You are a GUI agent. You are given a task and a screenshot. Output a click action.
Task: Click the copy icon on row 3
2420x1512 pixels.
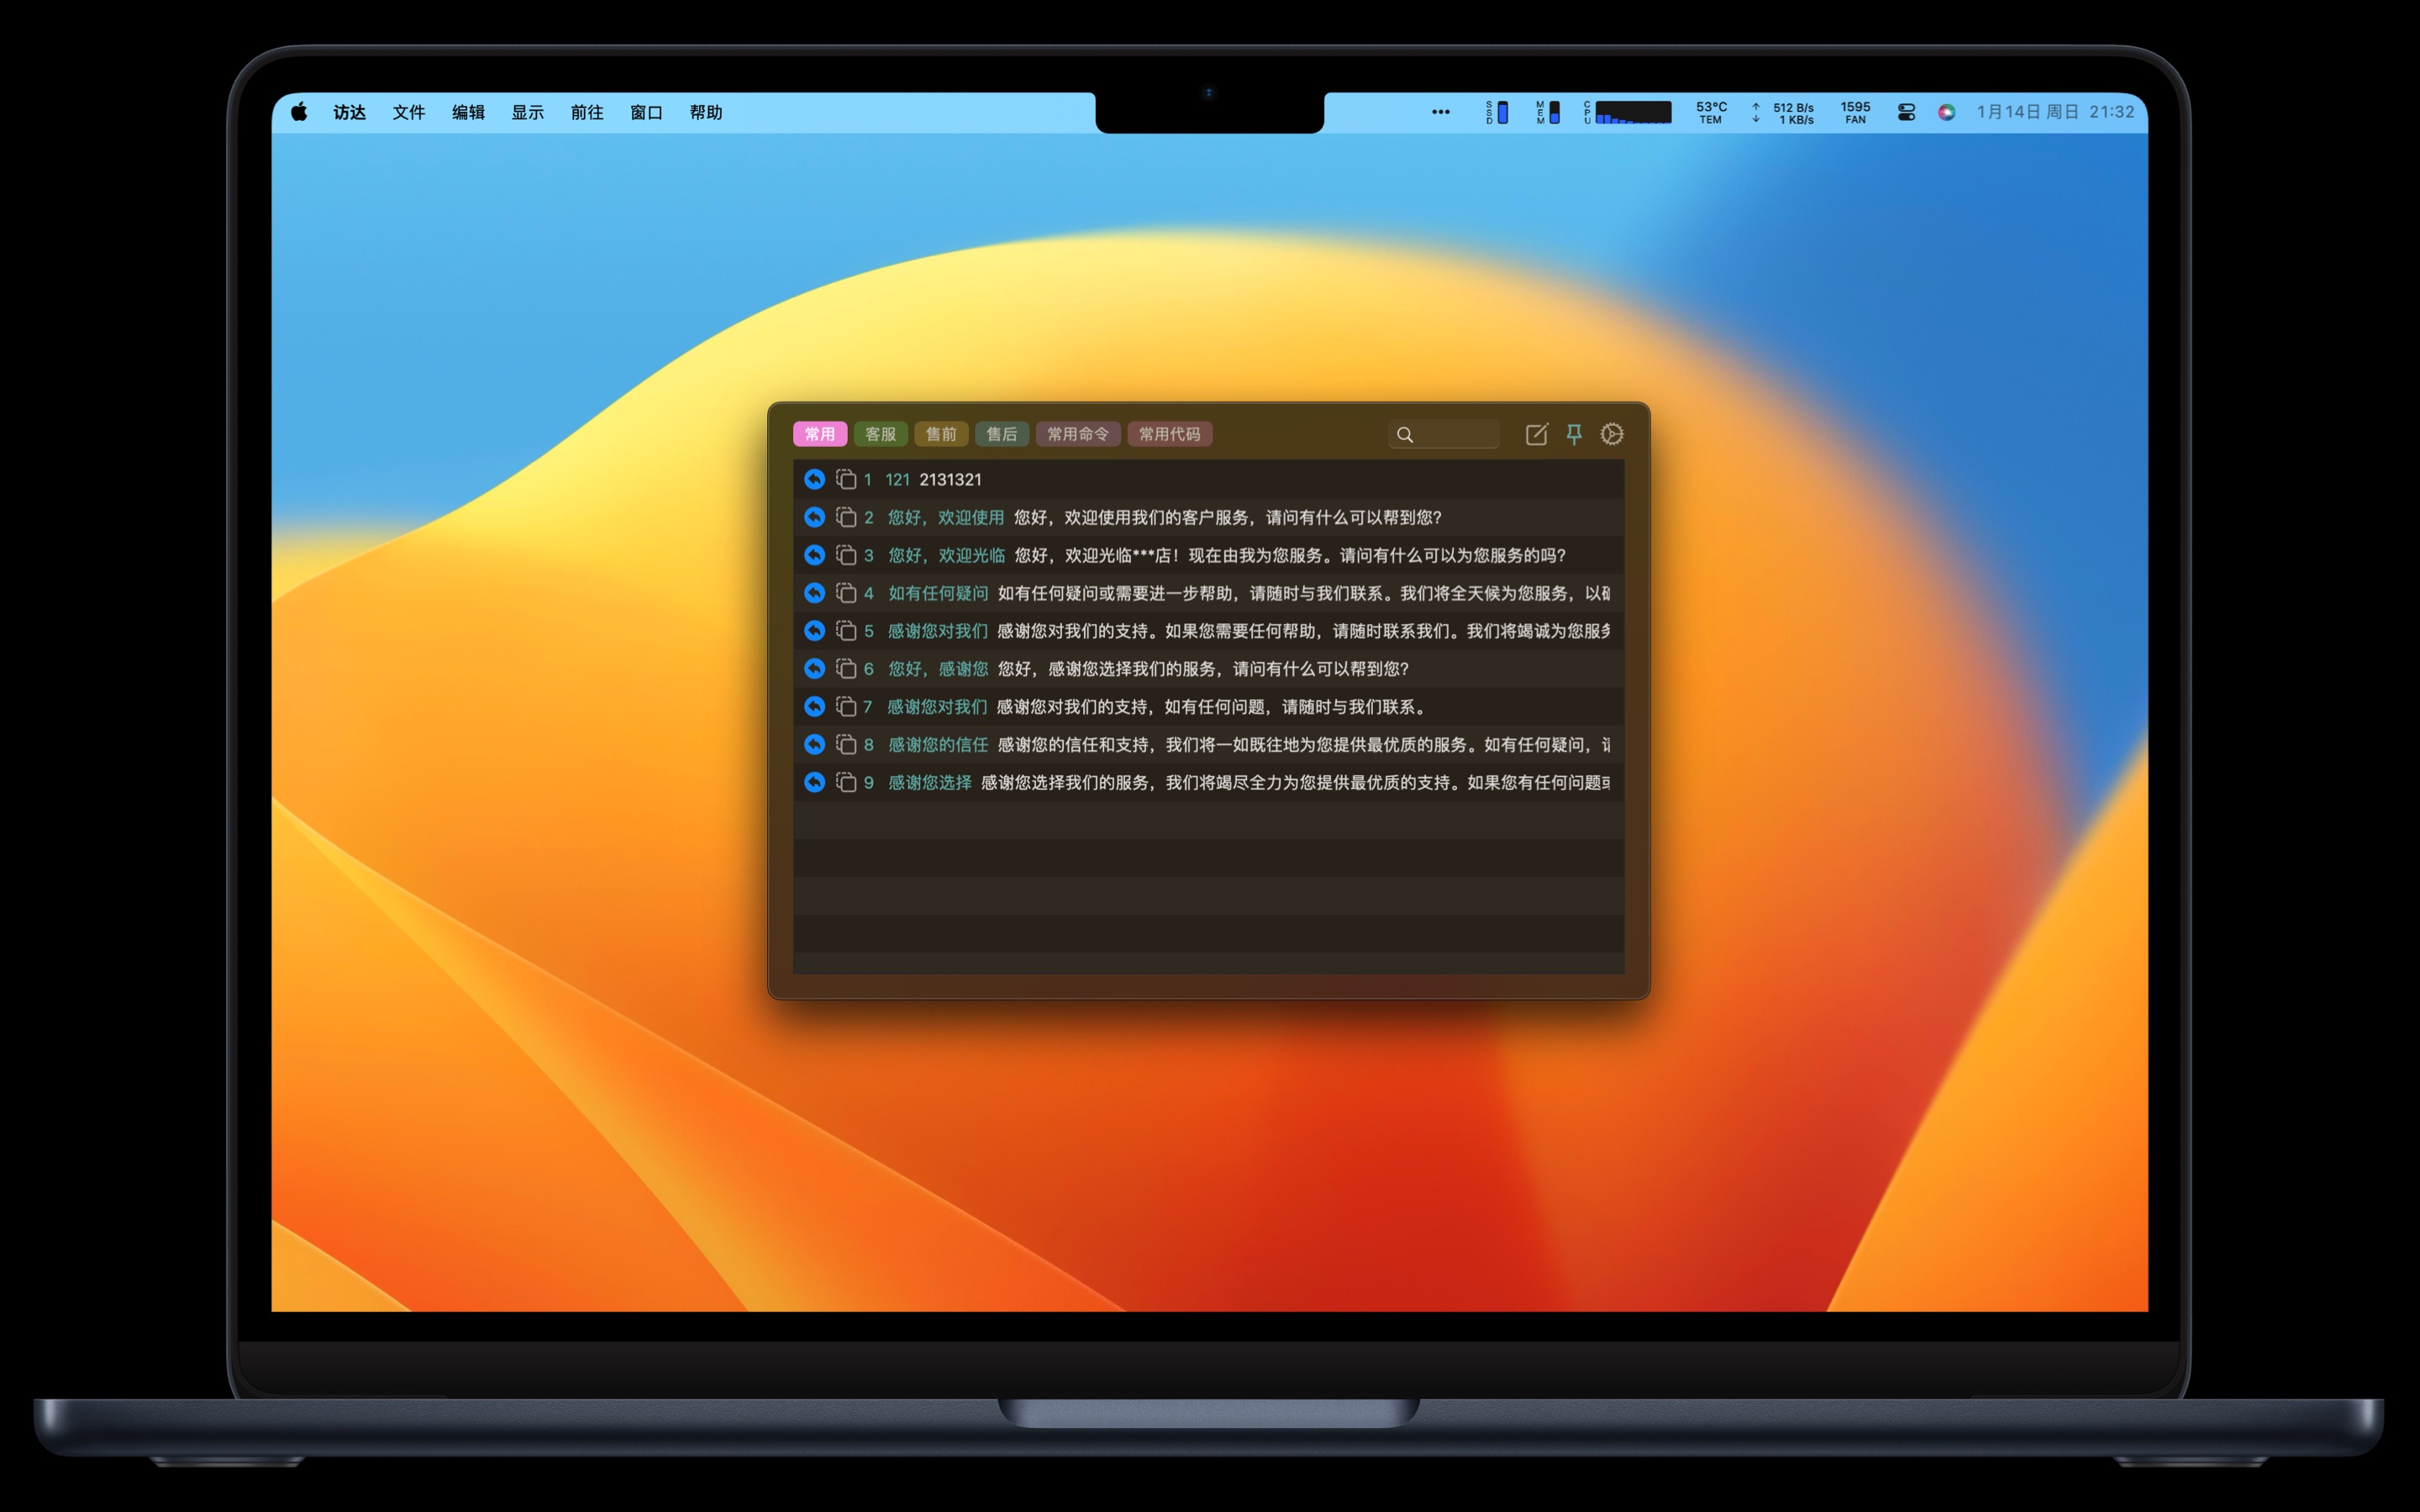click(x=846, y=555)
